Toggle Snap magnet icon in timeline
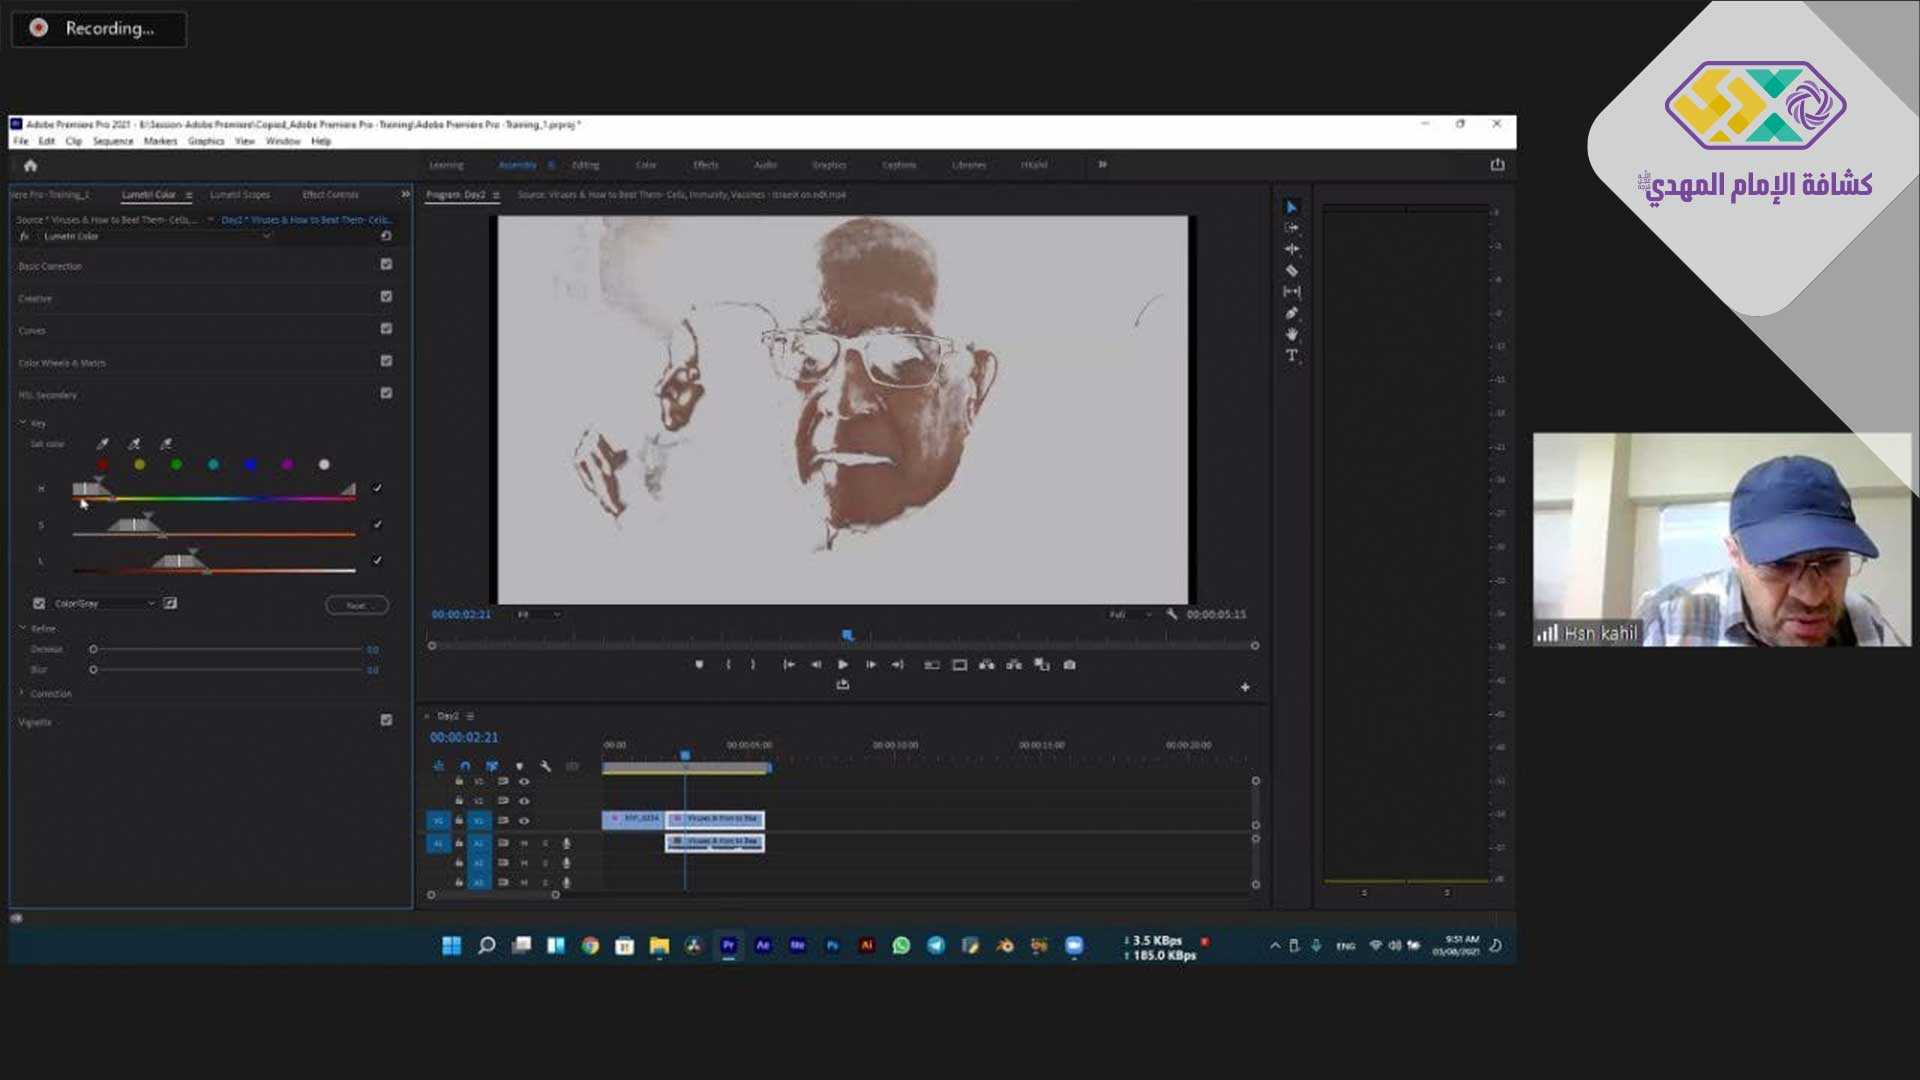Viewport: 1920px width, 1080px height. coord(465,766)
